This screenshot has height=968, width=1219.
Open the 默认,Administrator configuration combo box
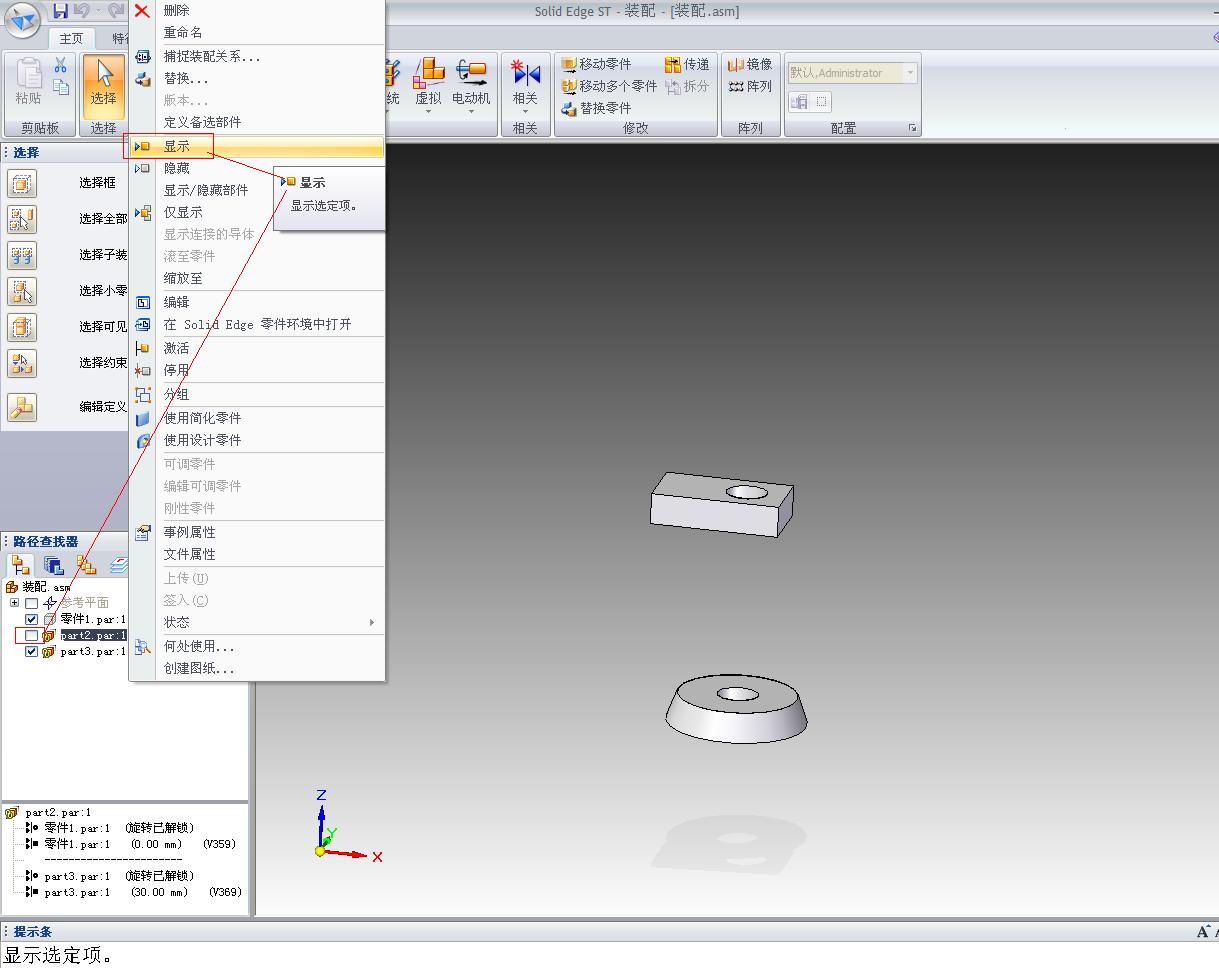[x=853, y=73]
